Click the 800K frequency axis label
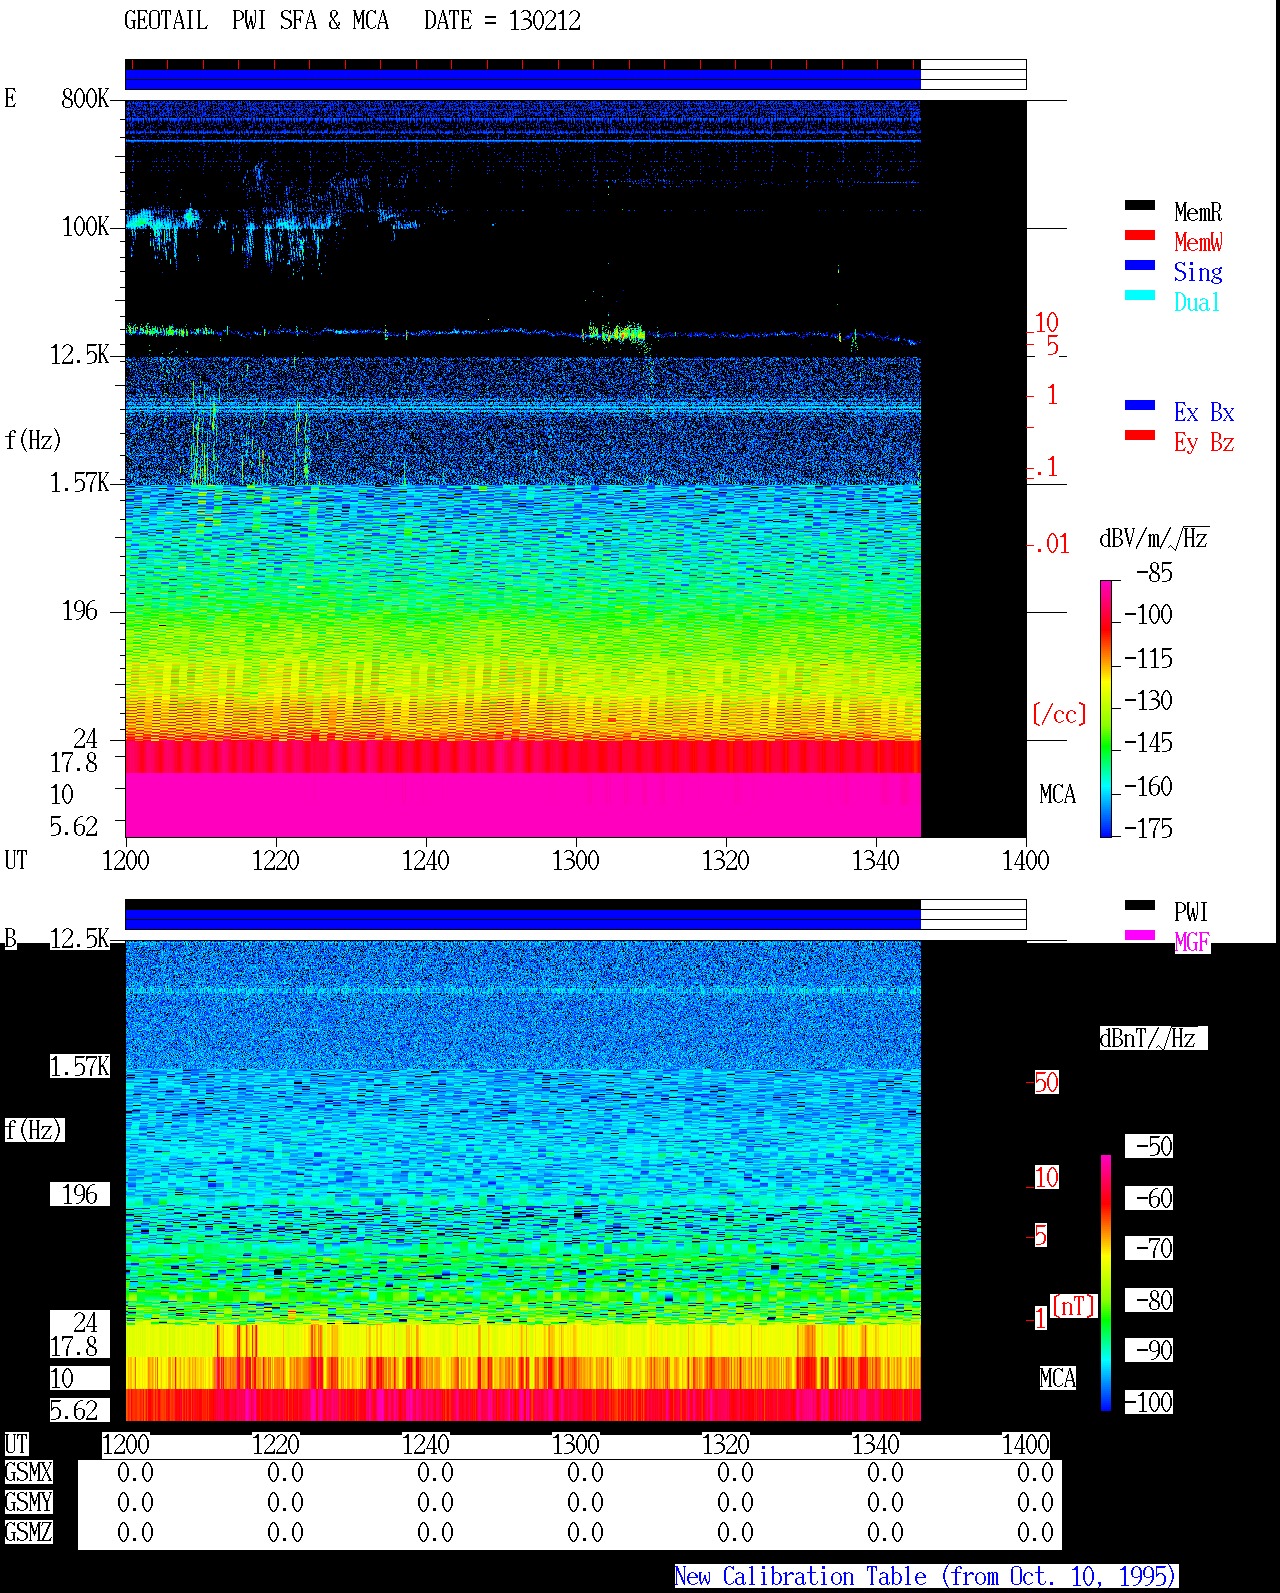Screen dimensions: 1280x1593 pyautogui.click(x=85, y=98)
